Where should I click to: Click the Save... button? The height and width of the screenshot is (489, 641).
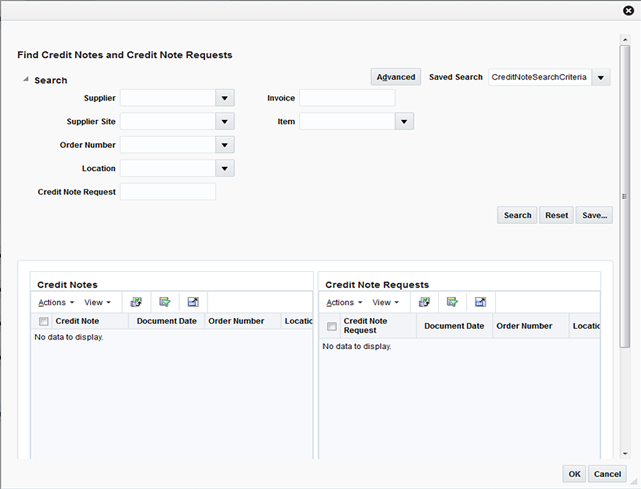[594, 215]
